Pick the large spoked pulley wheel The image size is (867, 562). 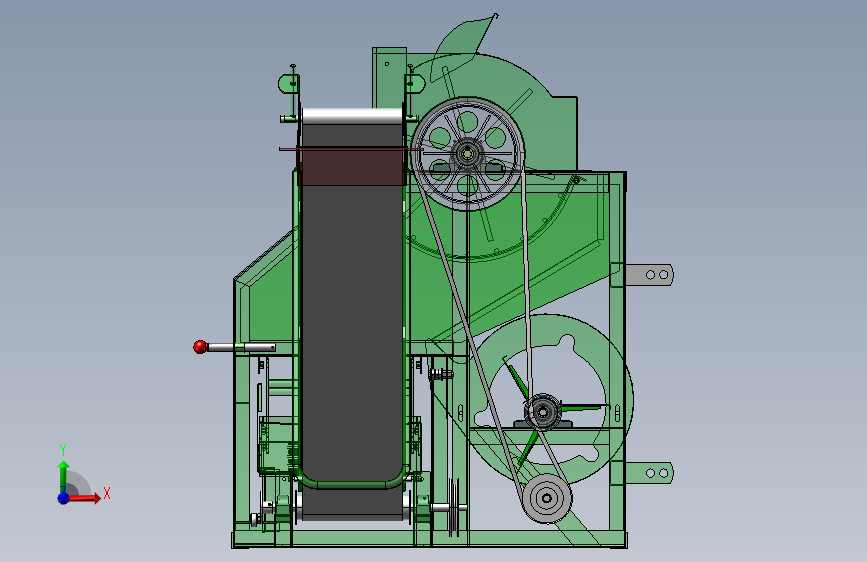coord(468,154)
